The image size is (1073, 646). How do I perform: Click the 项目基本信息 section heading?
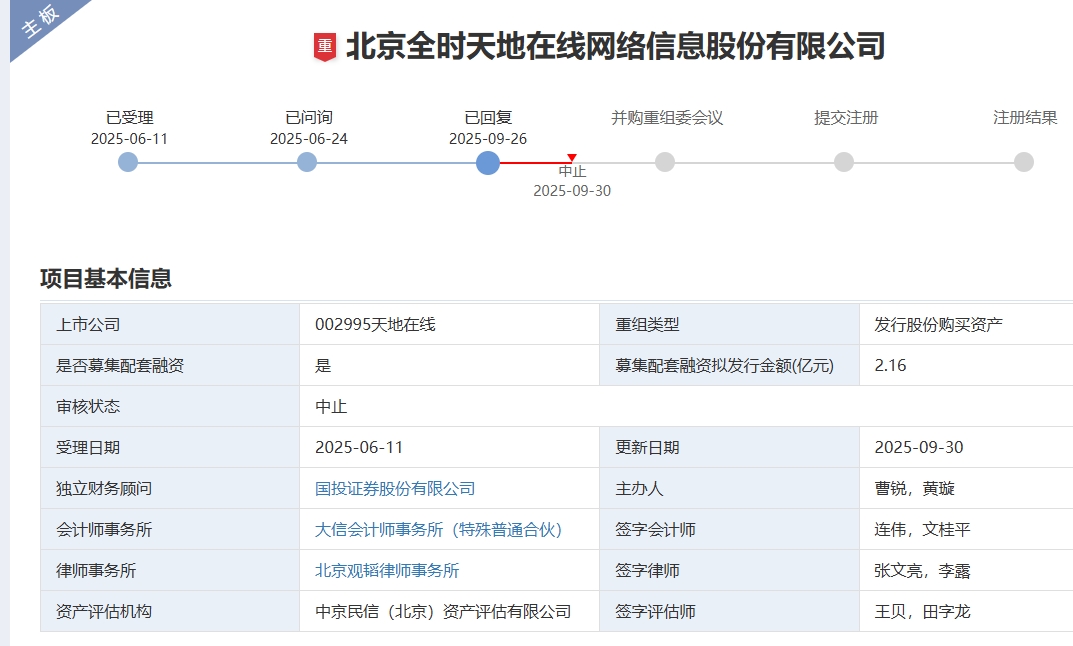pos(106,279)
